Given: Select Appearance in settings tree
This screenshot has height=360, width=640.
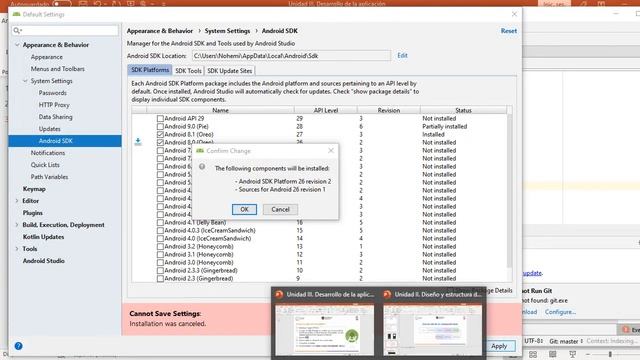Looking at the screenshot, I should [47, 57].
